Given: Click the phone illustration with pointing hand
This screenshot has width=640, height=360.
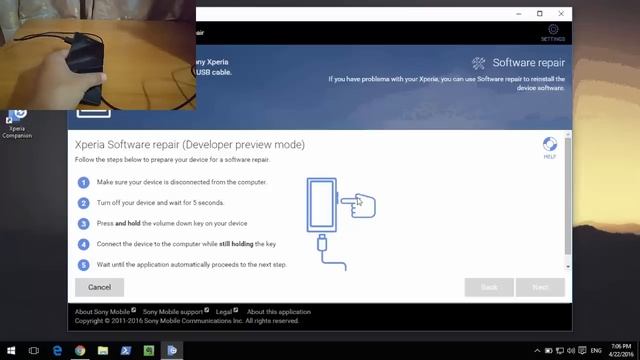Looking at the screenshot, I should point(341,224).
